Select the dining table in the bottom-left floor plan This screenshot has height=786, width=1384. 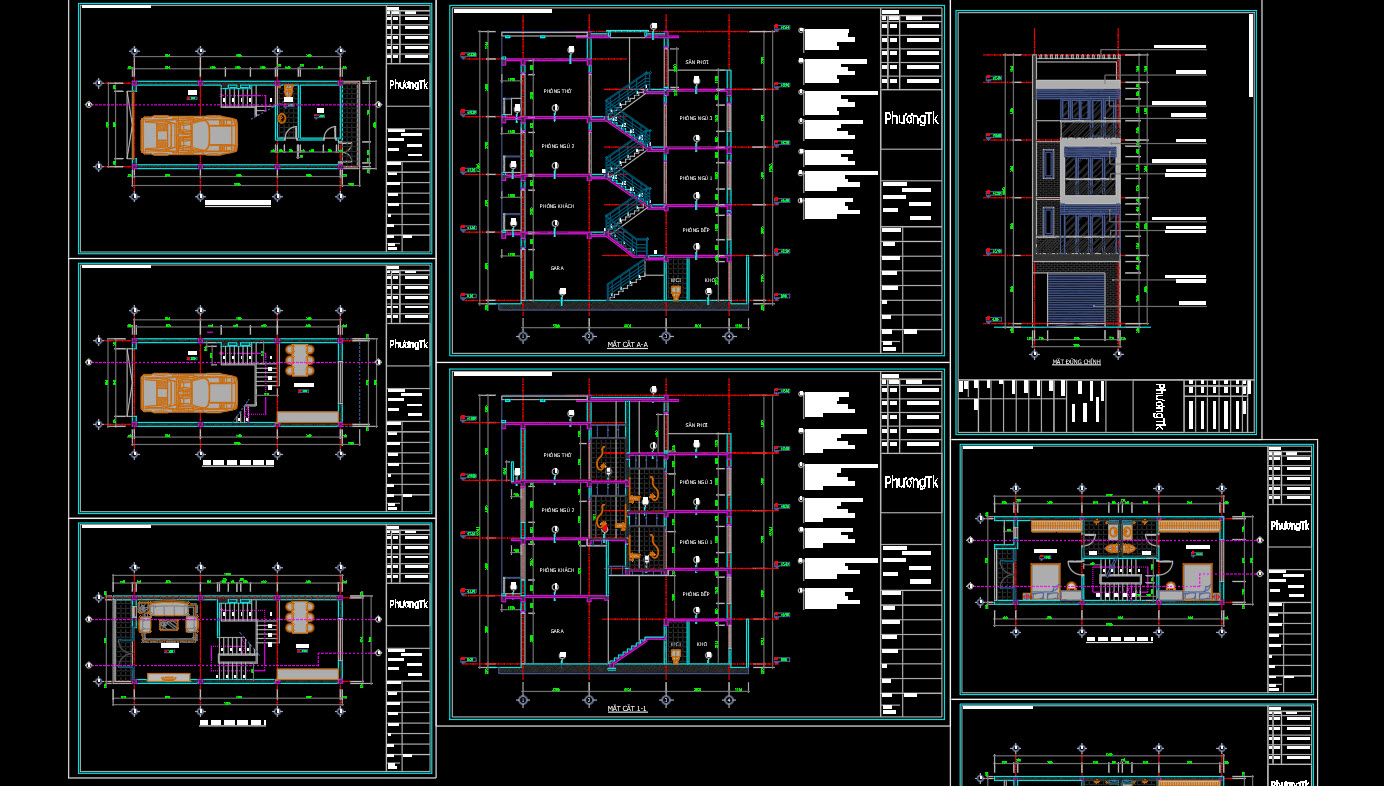click(x=299, y=616)
